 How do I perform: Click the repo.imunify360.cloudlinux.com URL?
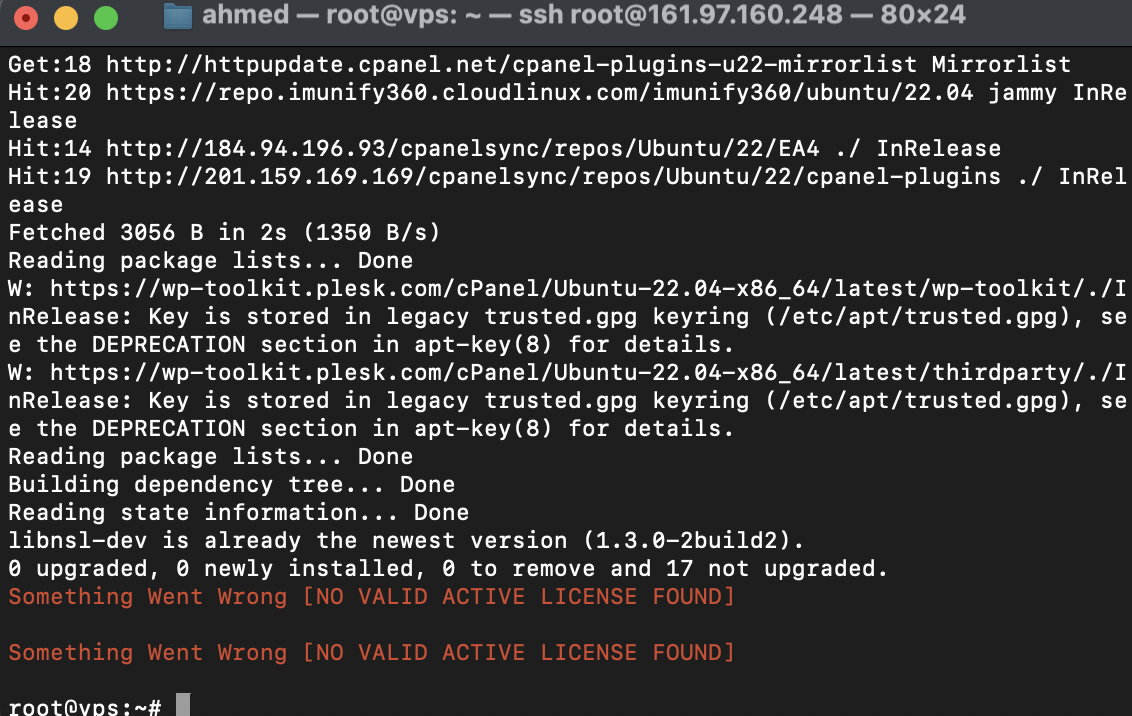click(539, 92)
